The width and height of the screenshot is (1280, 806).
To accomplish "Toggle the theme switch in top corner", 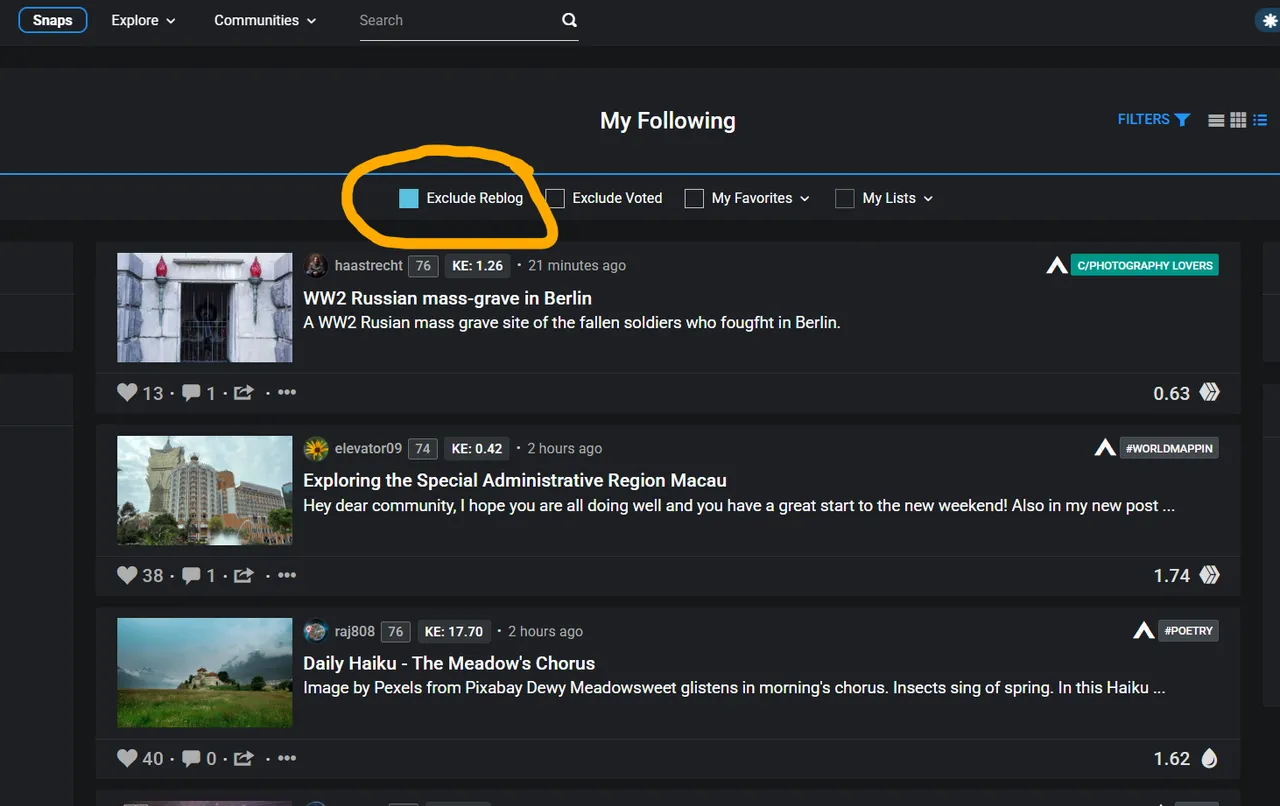I will (1269, 20).
